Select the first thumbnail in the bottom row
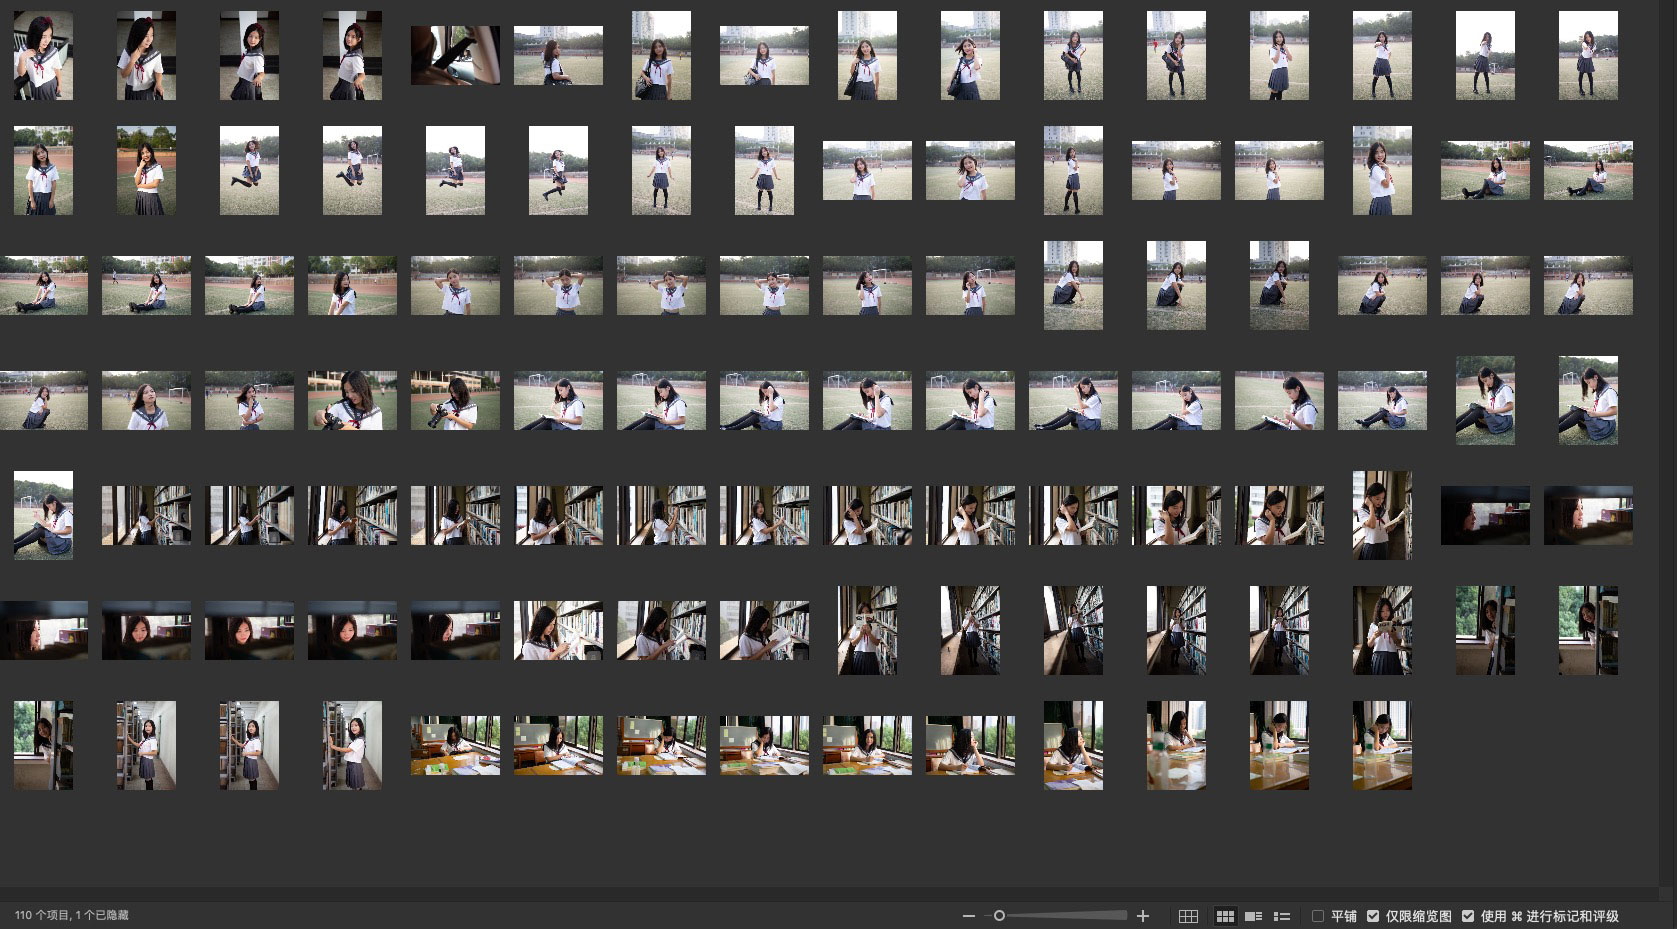Viewport: 1677px width, 929px height. 43,745
